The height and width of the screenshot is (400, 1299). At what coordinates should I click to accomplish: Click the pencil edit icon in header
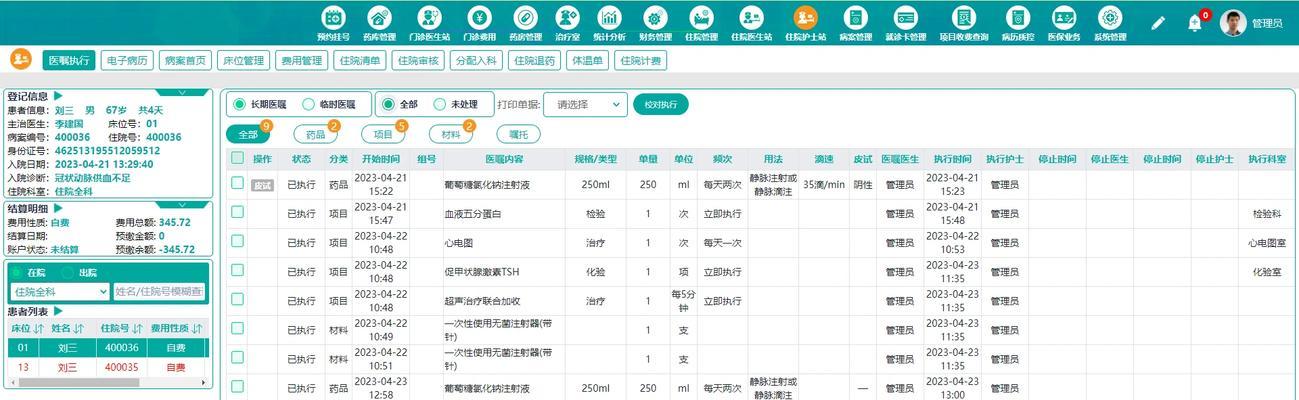tap(1158, 23)
